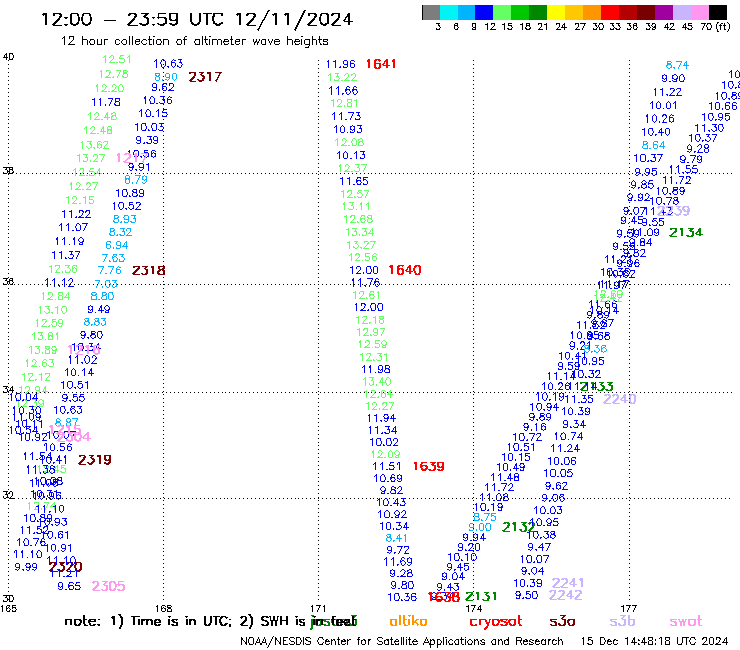Viewport: 740px width, 650px height.
Task: Click the s3b pass label 2242
Action: (565, 595)
